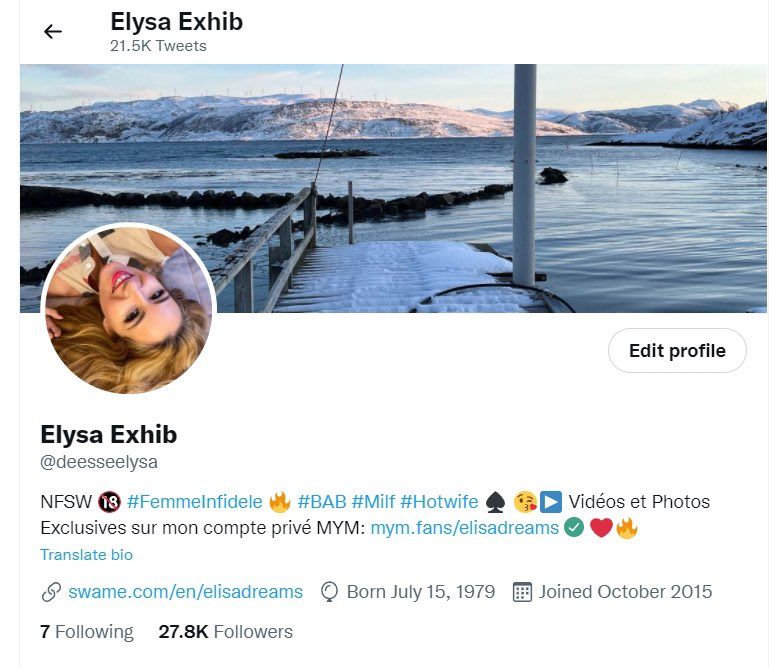View the 7 Following list

click(87, 632)
